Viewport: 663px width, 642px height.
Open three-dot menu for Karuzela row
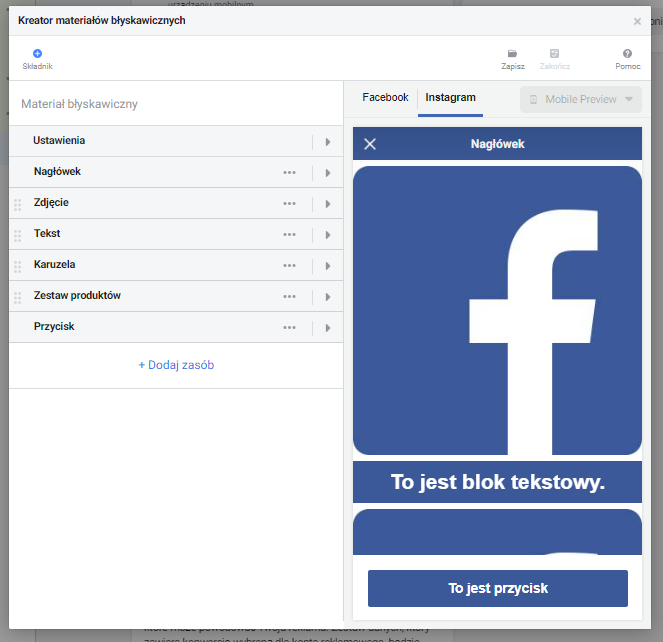pos(290,266)
